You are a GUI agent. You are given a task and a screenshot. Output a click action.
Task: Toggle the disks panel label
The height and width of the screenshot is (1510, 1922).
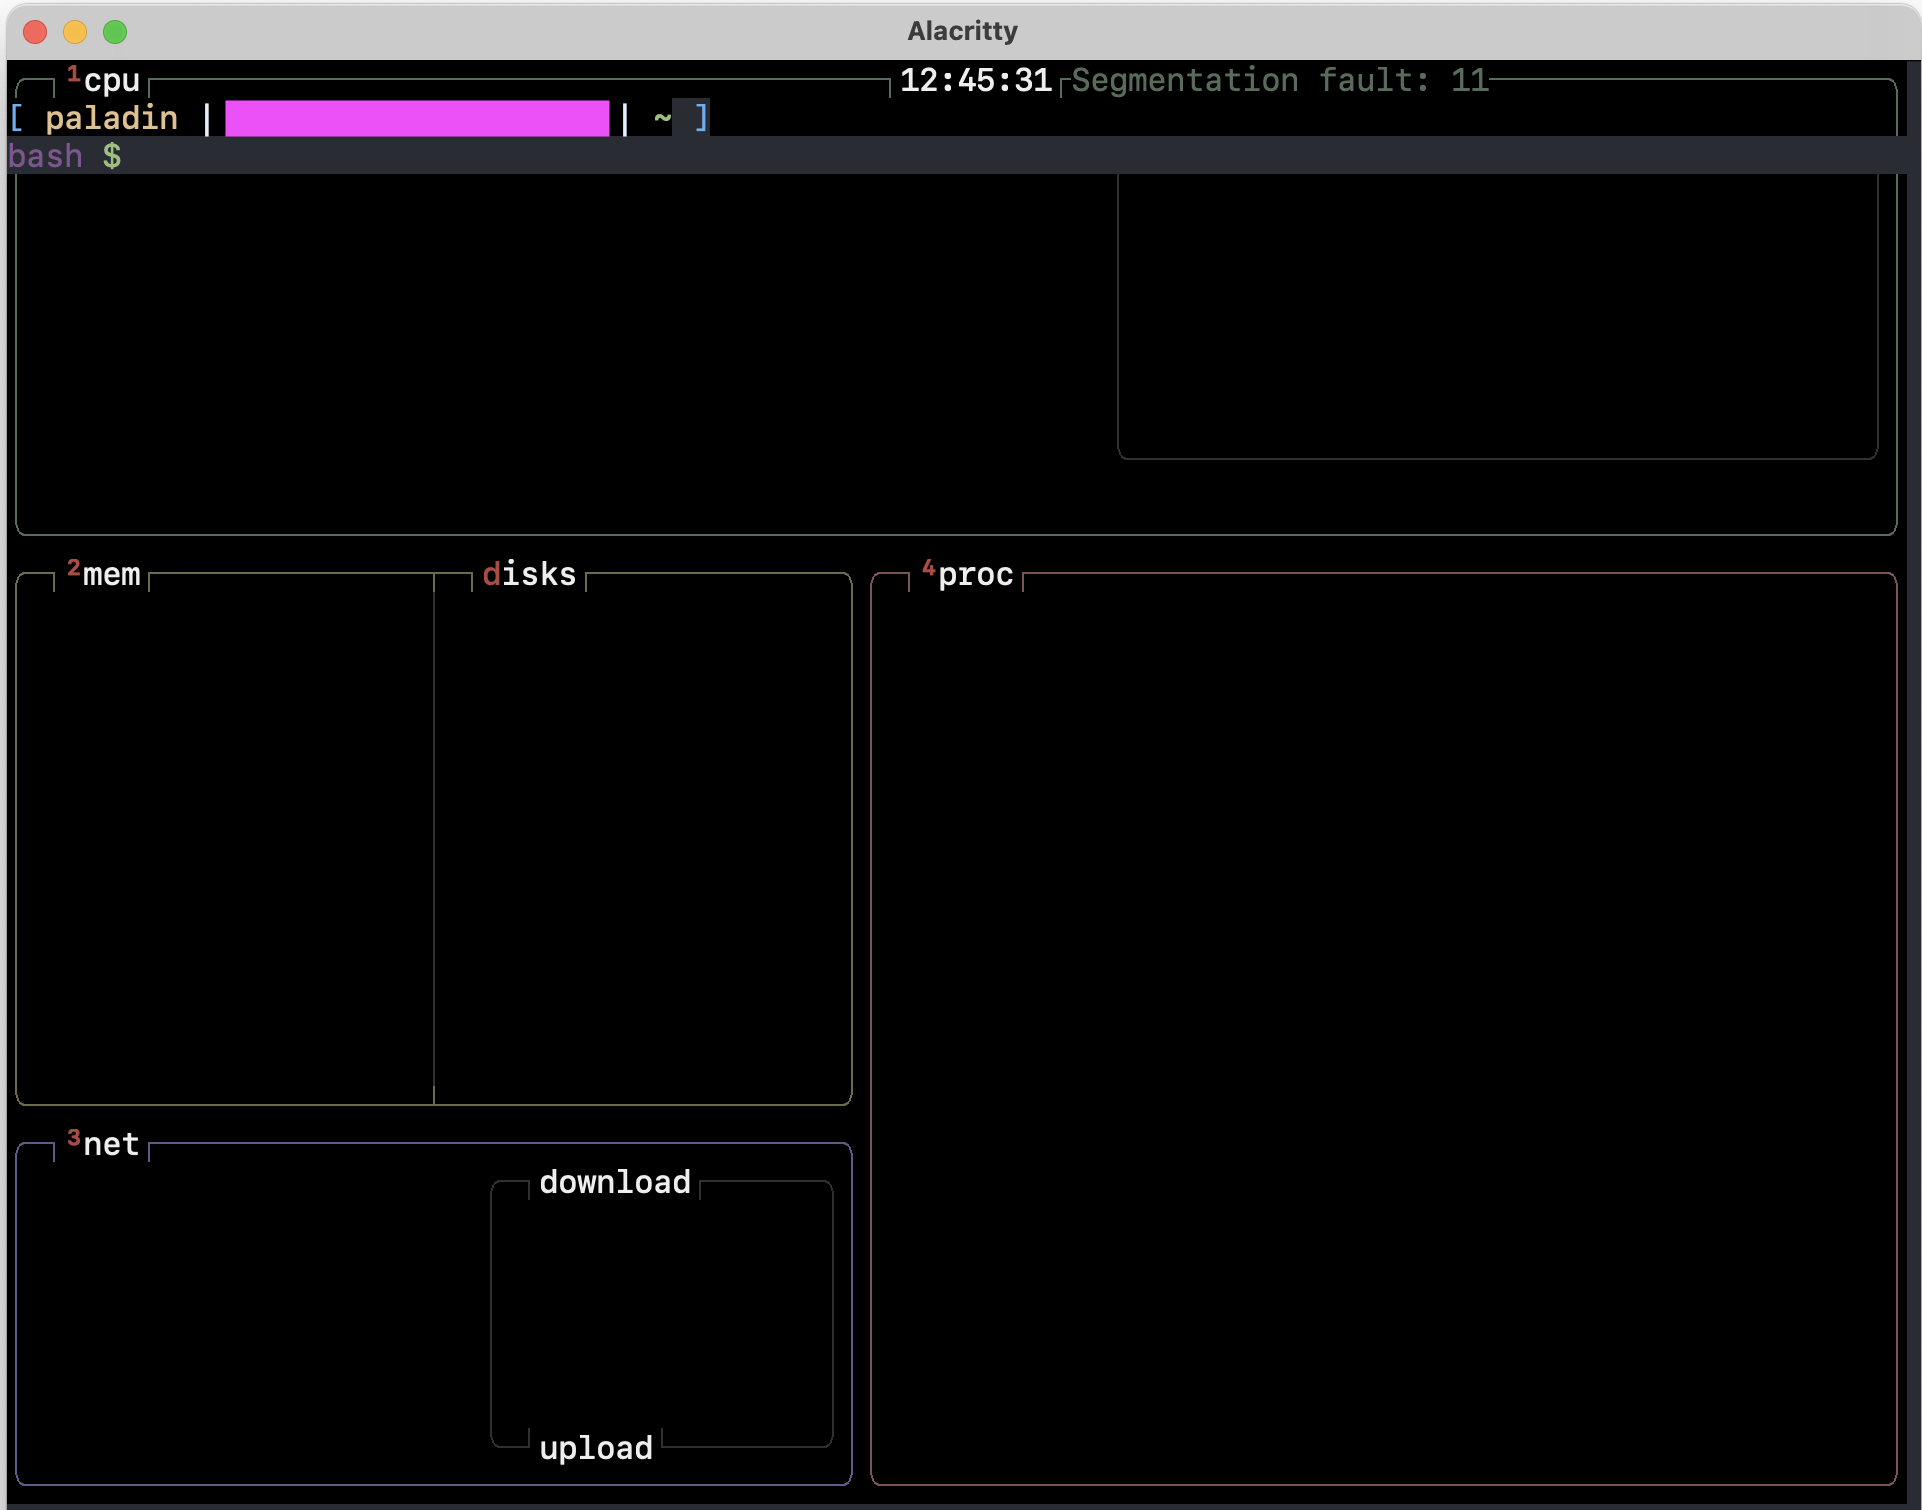point(529,575)
